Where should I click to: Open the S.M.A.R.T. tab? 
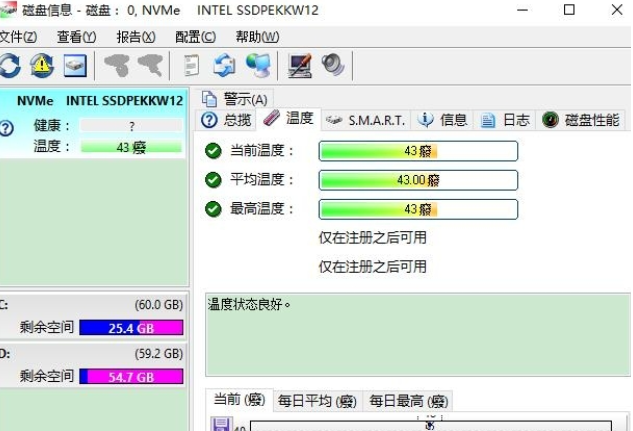(366, 120)
